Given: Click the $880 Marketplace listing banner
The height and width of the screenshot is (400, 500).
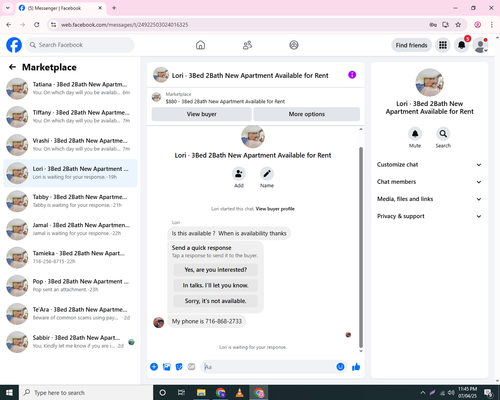Looking at the screenshot, I should tap(256, 98).
